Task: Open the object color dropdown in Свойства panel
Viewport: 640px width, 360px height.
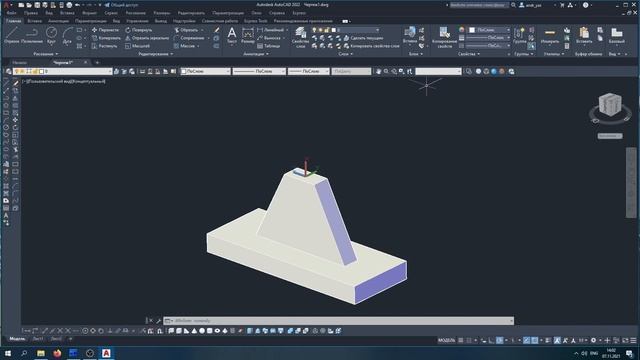Action: (489, 30)
